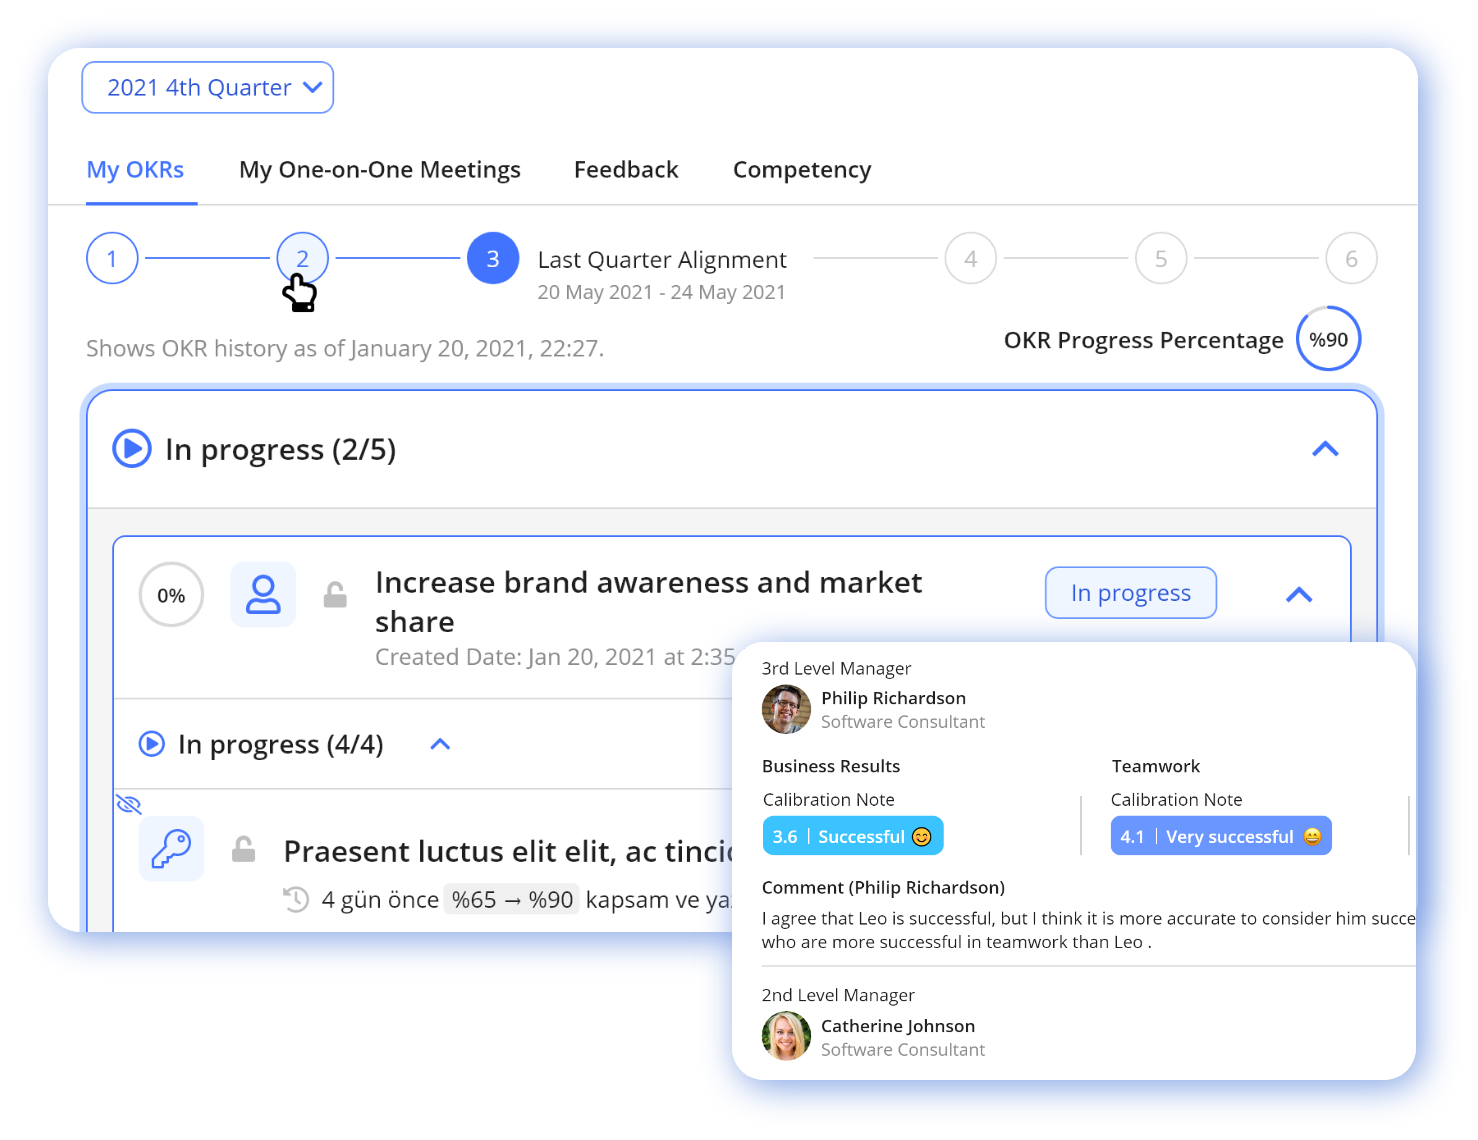Click Philip Richardson's avatar

[x=786, y=709]
